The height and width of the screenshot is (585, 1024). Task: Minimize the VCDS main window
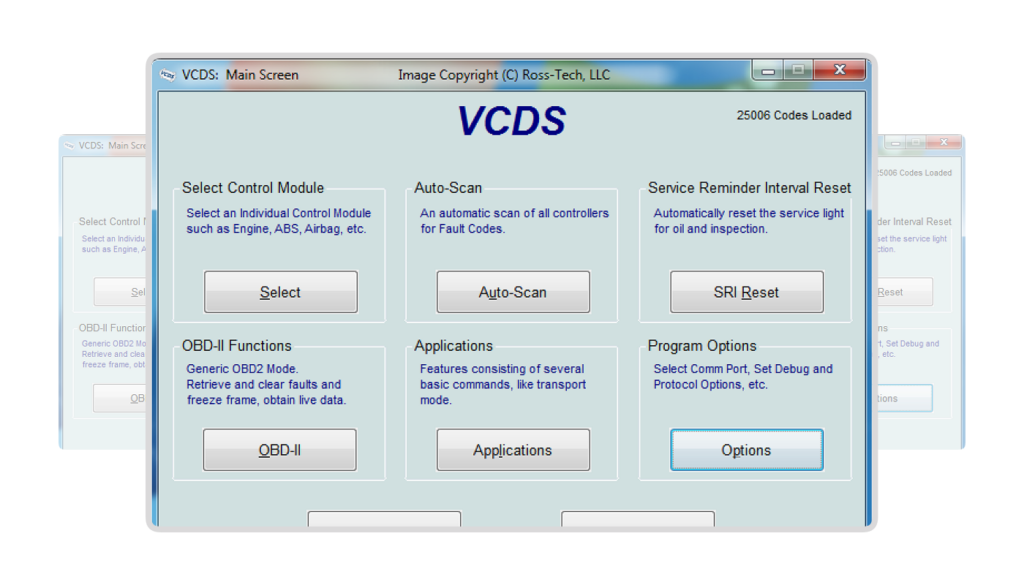click(x=767, y=70)
